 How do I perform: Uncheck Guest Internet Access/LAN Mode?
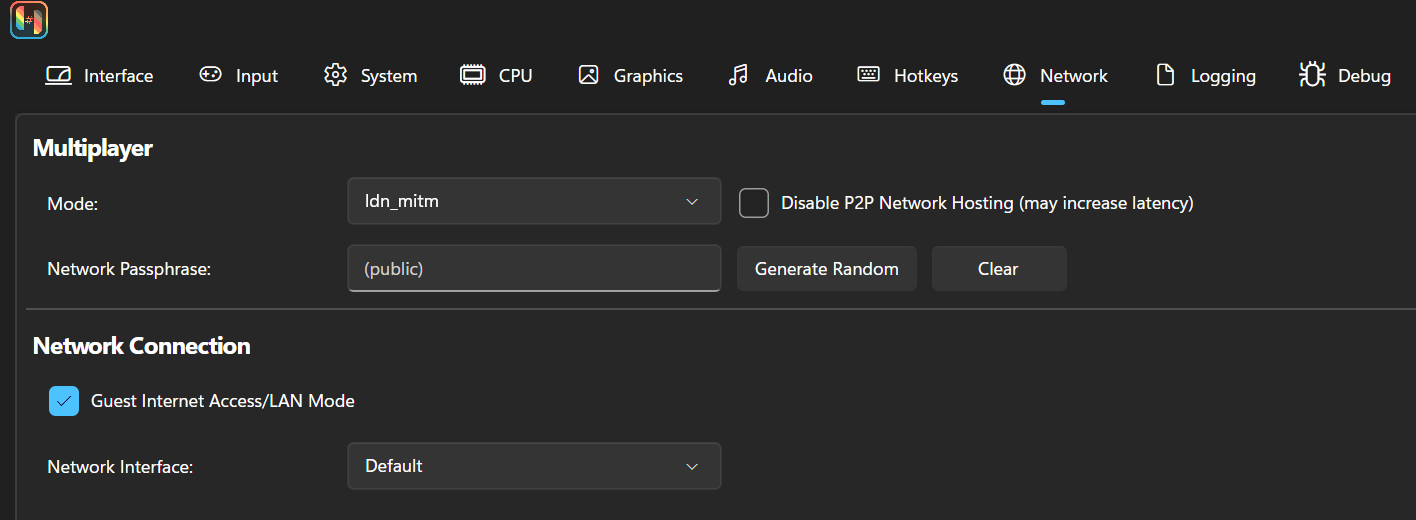click(64, 401)
